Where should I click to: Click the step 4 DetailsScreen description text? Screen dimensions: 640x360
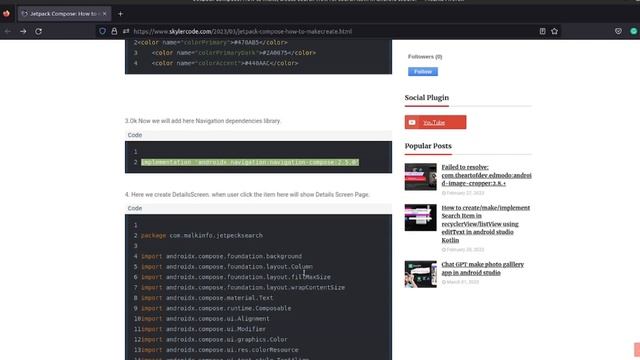tap(247, 195)
